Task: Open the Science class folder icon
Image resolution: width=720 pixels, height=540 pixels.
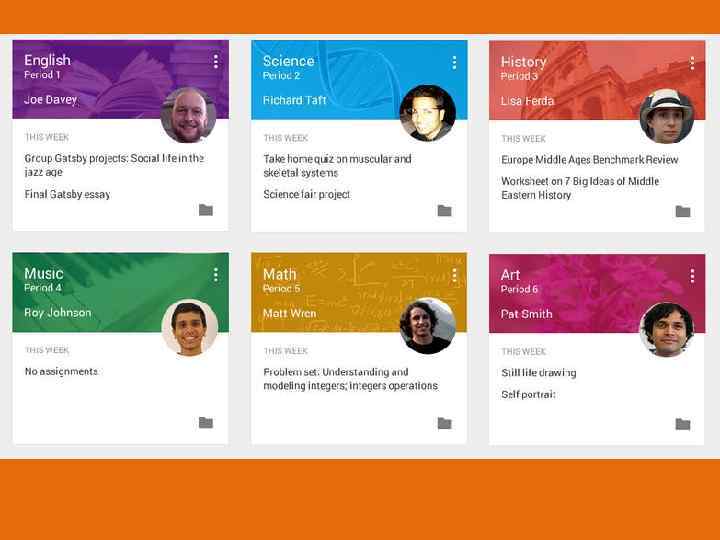Action: pos(444,211)
